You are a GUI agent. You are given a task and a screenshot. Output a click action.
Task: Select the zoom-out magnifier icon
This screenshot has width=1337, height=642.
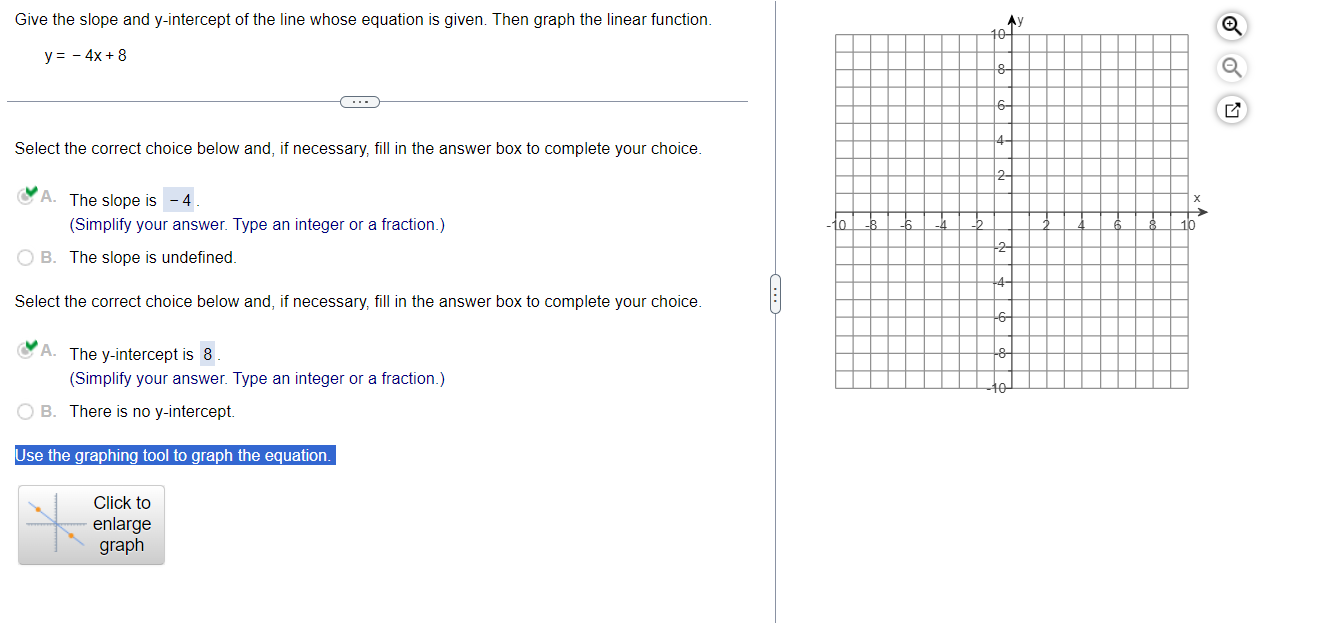click(1231, 67)
